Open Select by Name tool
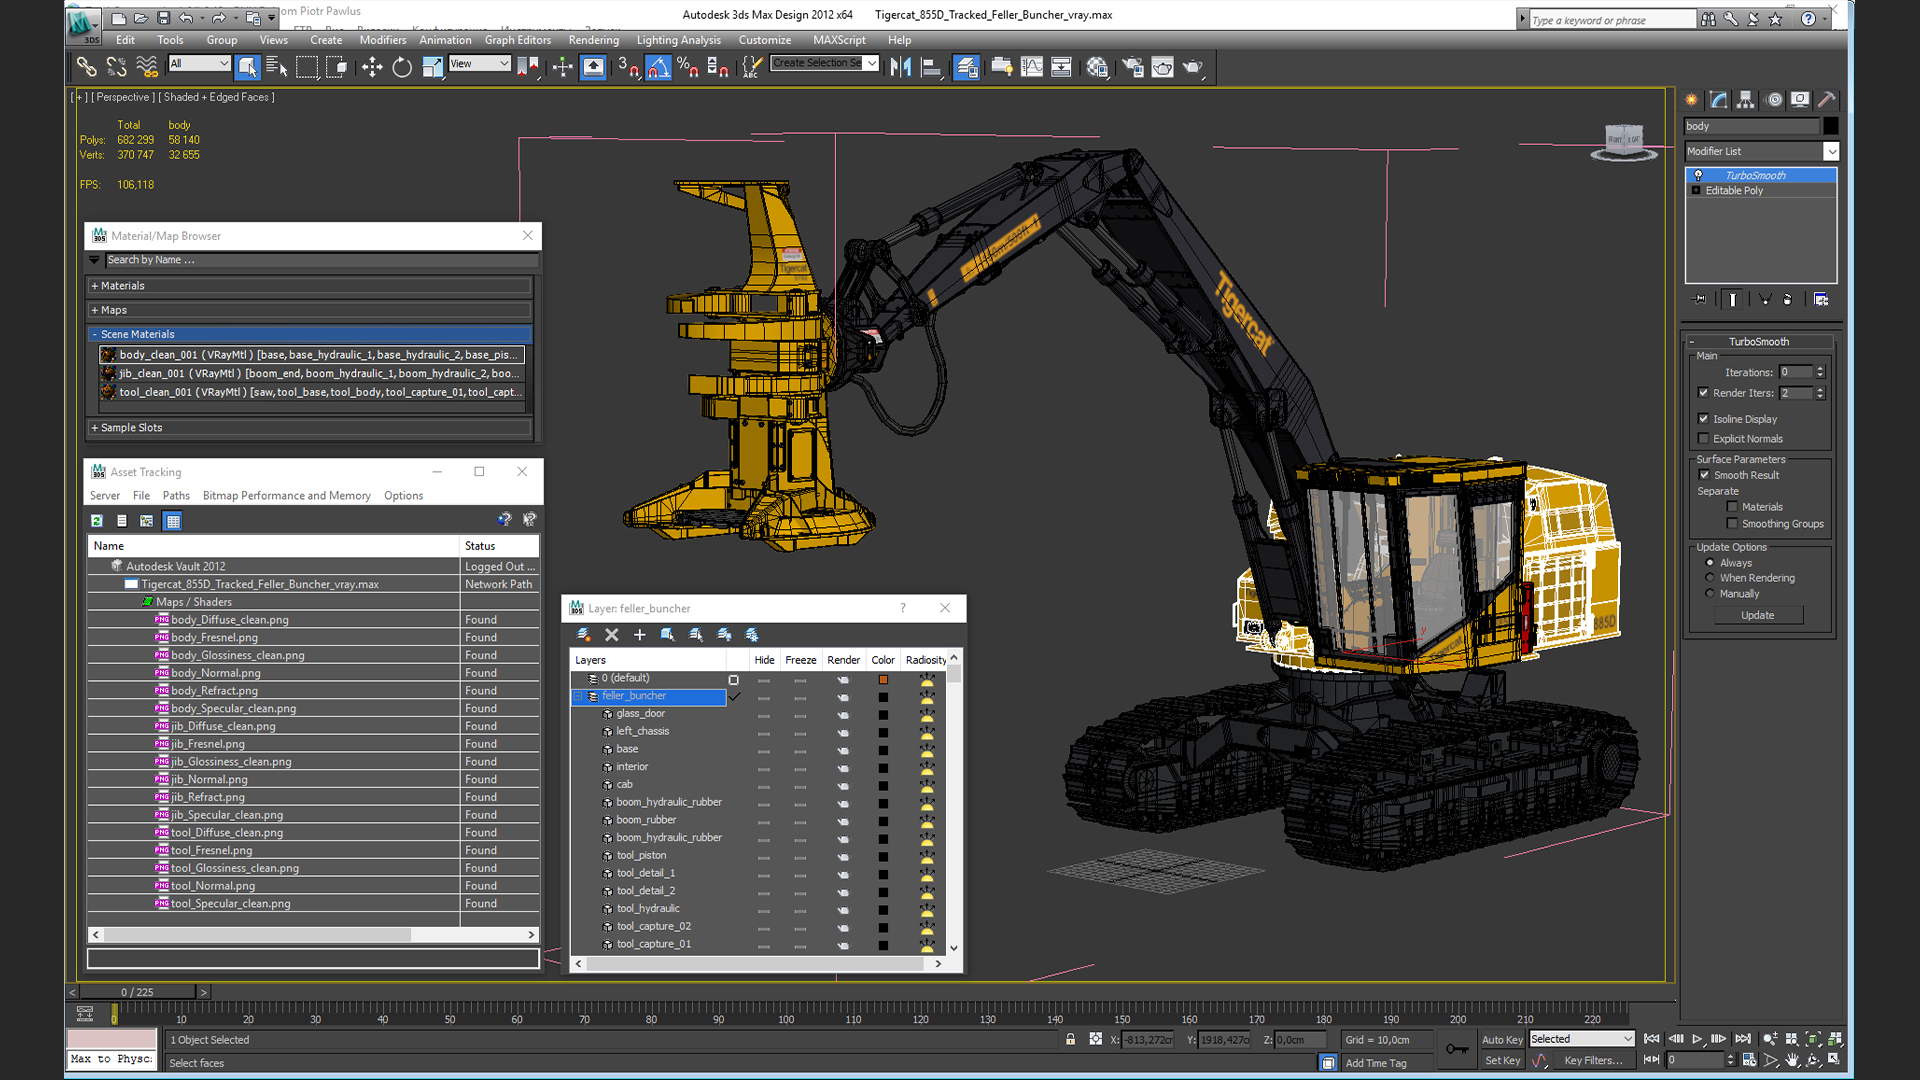This screenshot has height=1080, width=1920. point(277,67)
